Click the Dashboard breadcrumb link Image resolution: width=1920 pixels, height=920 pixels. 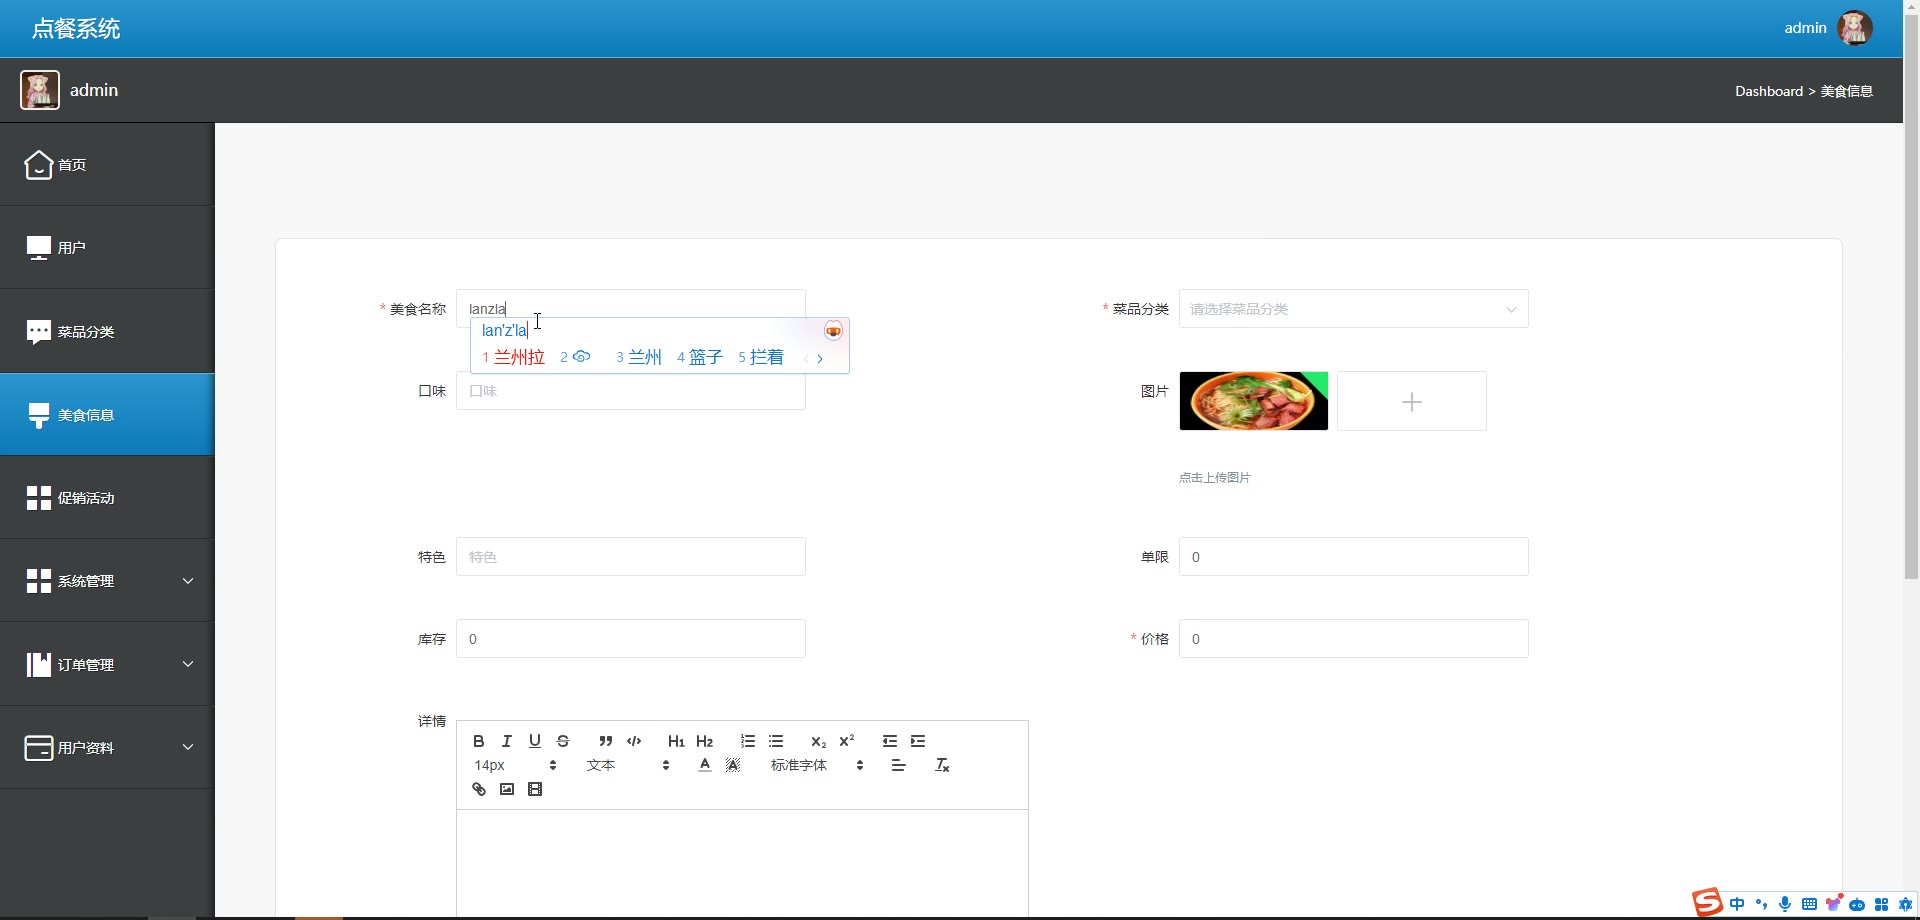pyautogui.click(x=1768, y=91)
